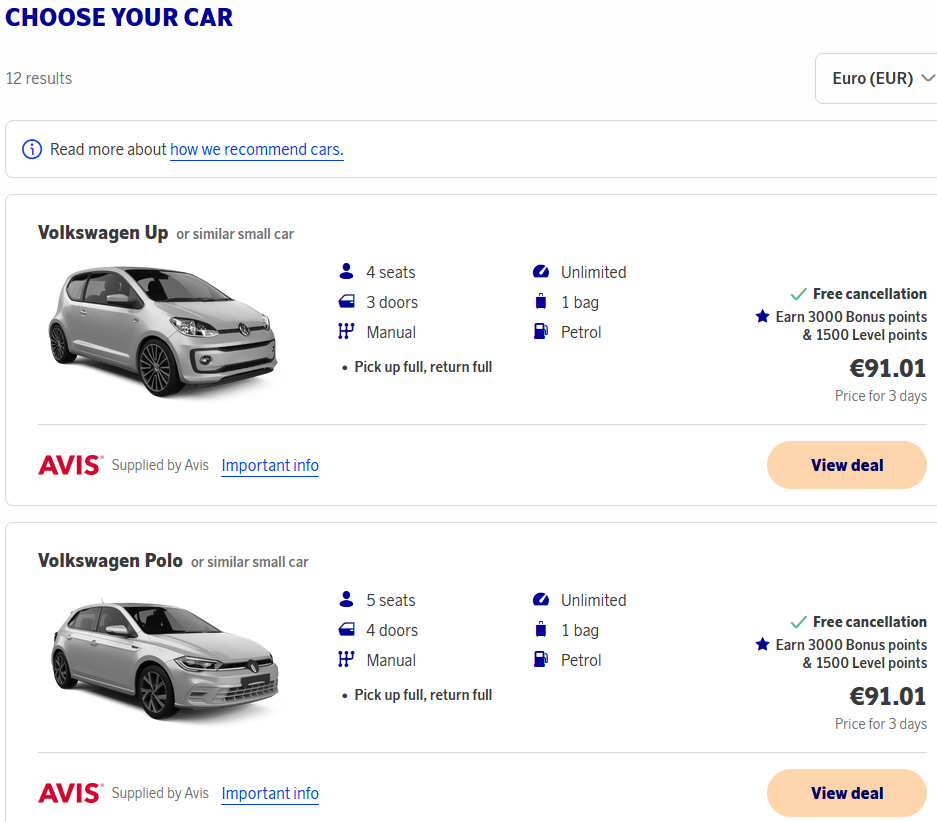
Task: Click View deal for the Volkswagen Polo
Action: pos(846,793)
